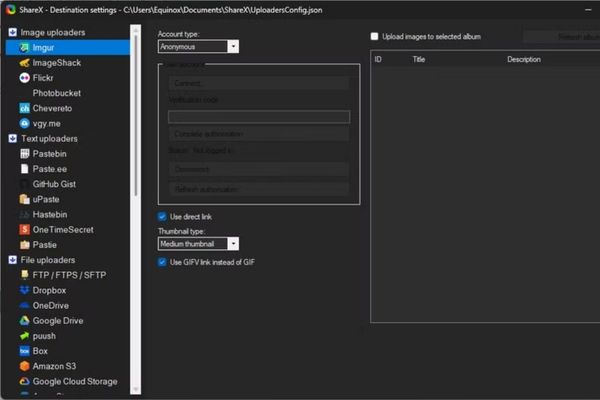This screenshot has width=600, height=400.
Task: Open the Thumbnail type dropdown
Action: (x=198, y=243)
